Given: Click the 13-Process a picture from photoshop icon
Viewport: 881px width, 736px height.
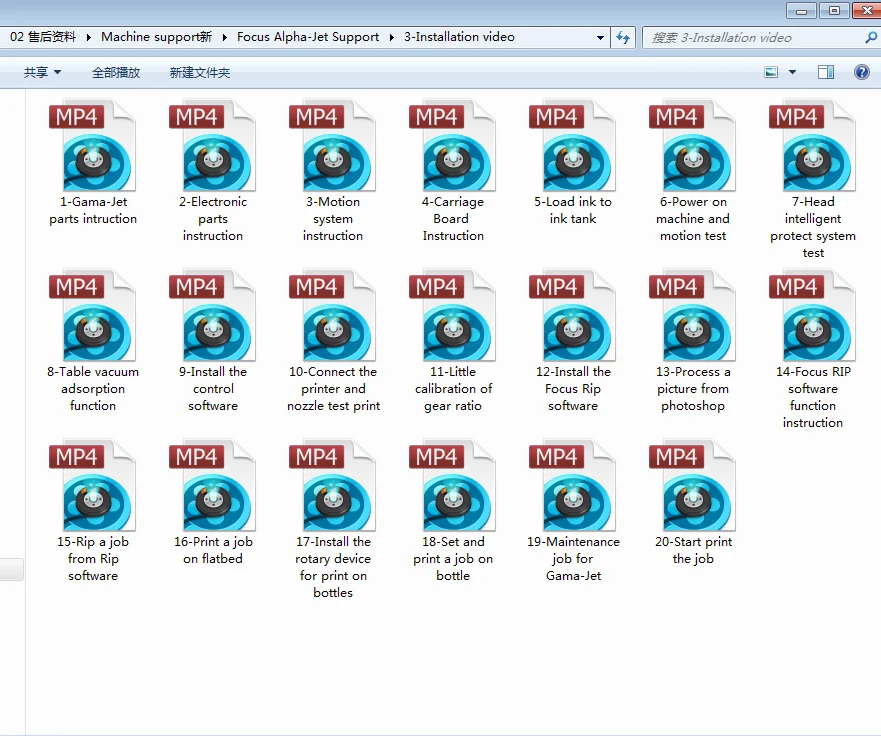Looking at the screenshot, I should pos(693,316).
